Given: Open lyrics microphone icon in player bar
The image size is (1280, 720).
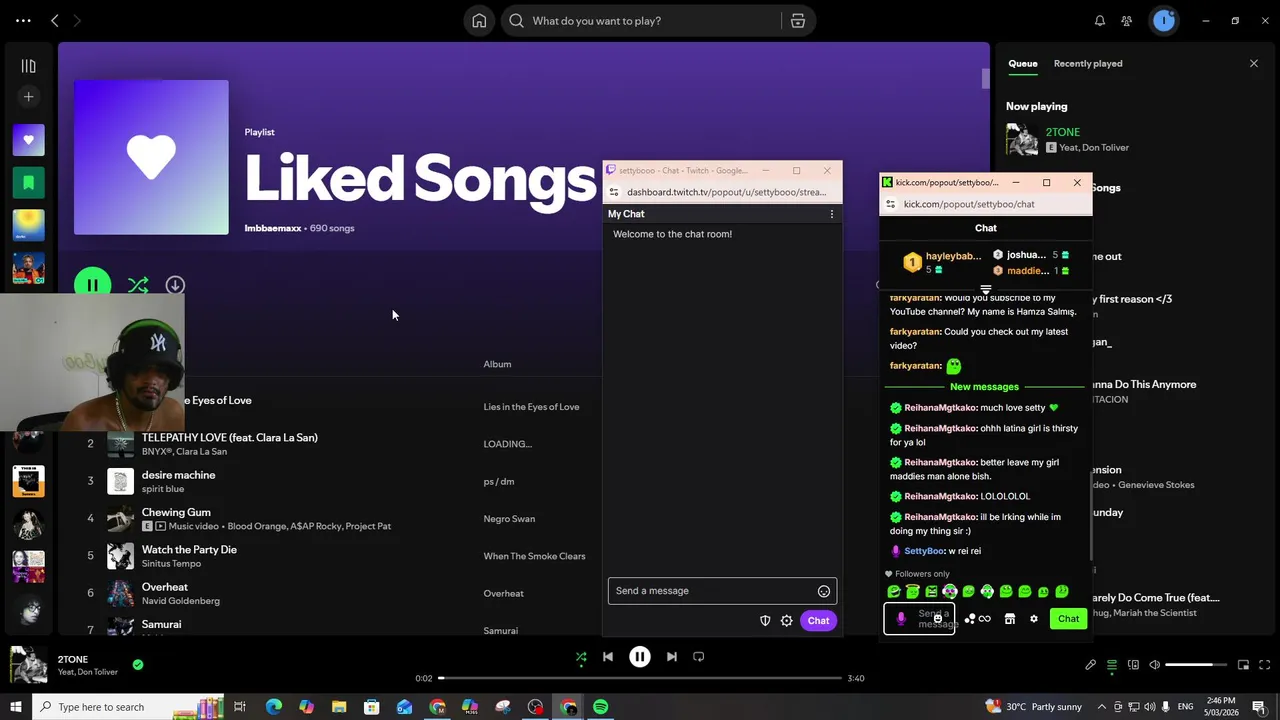Looking at the screenshot, I should click(1091, 665).
